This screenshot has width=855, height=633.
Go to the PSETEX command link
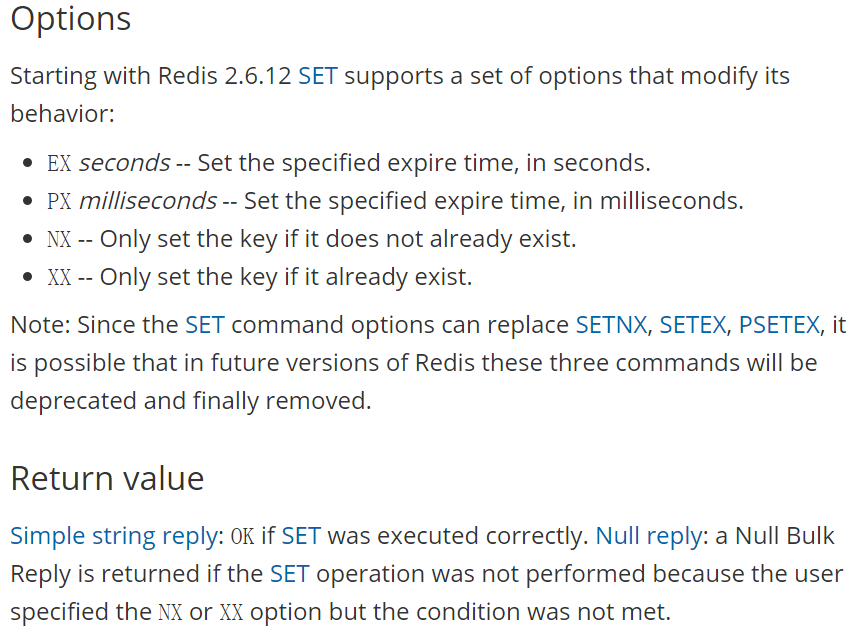[779, 325]
